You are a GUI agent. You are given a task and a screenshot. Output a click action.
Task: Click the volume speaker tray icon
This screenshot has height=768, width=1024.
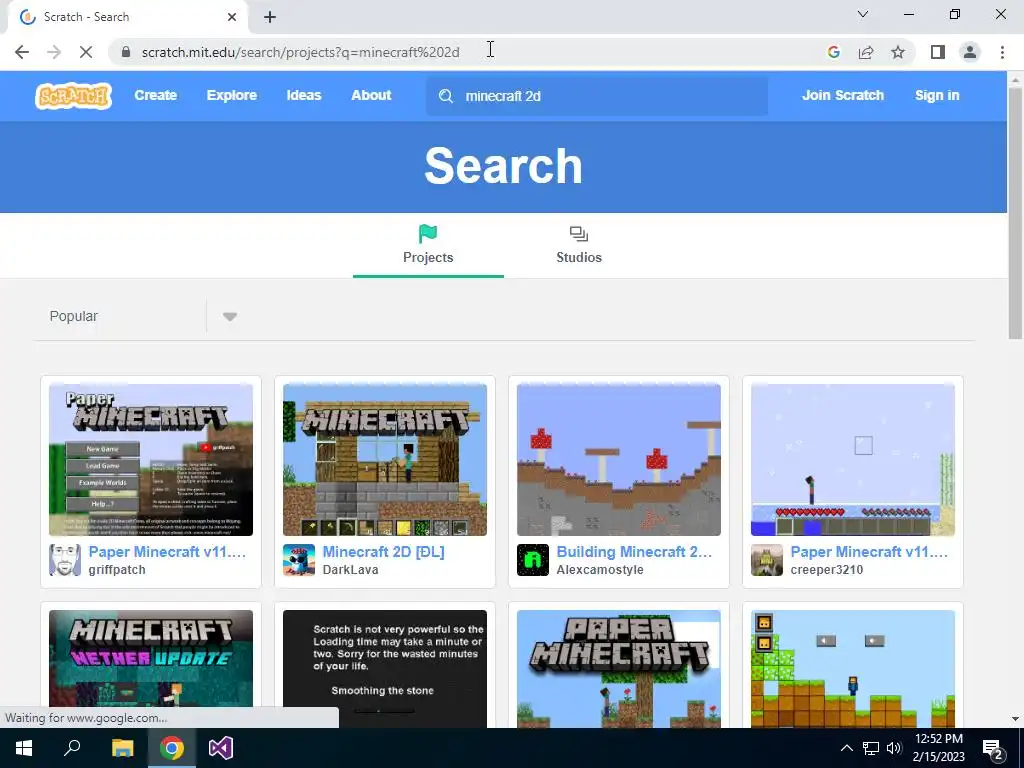pos(894,748)
